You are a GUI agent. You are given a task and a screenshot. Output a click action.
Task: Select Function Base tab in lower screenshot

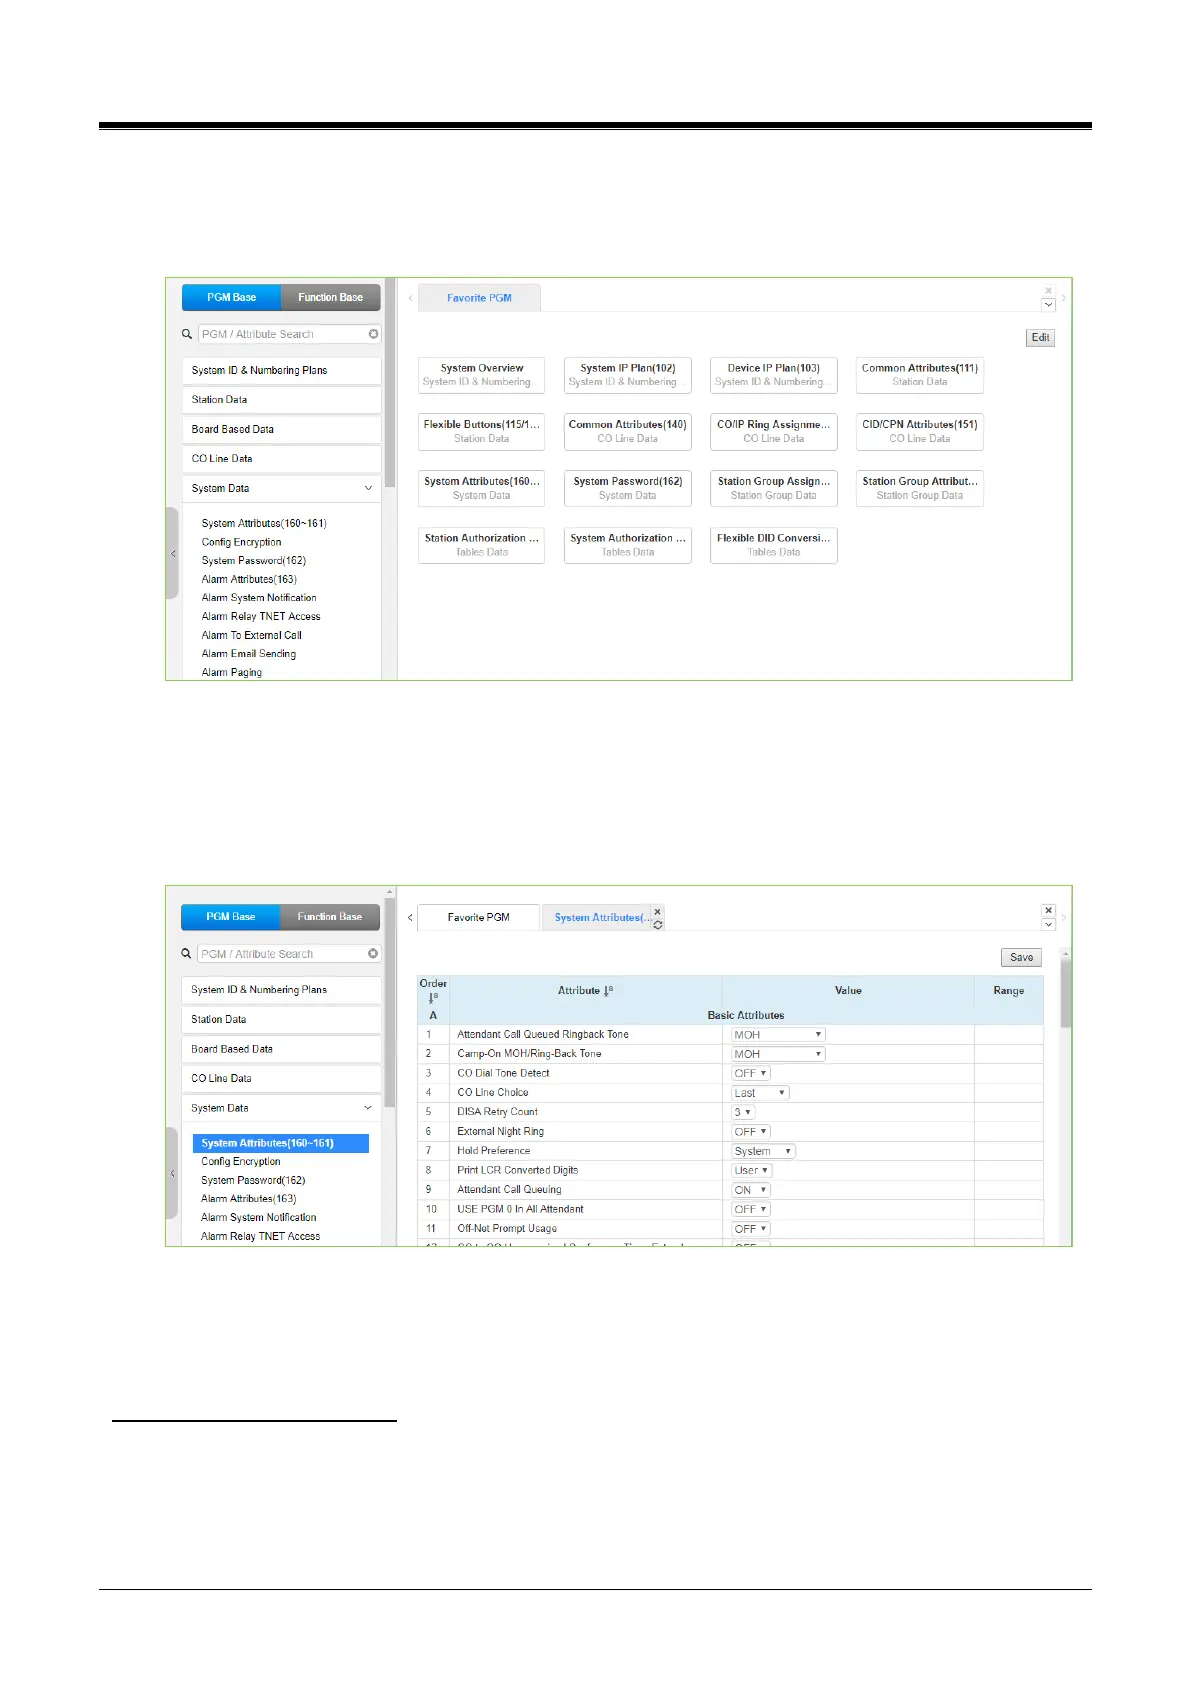[330, 917]
